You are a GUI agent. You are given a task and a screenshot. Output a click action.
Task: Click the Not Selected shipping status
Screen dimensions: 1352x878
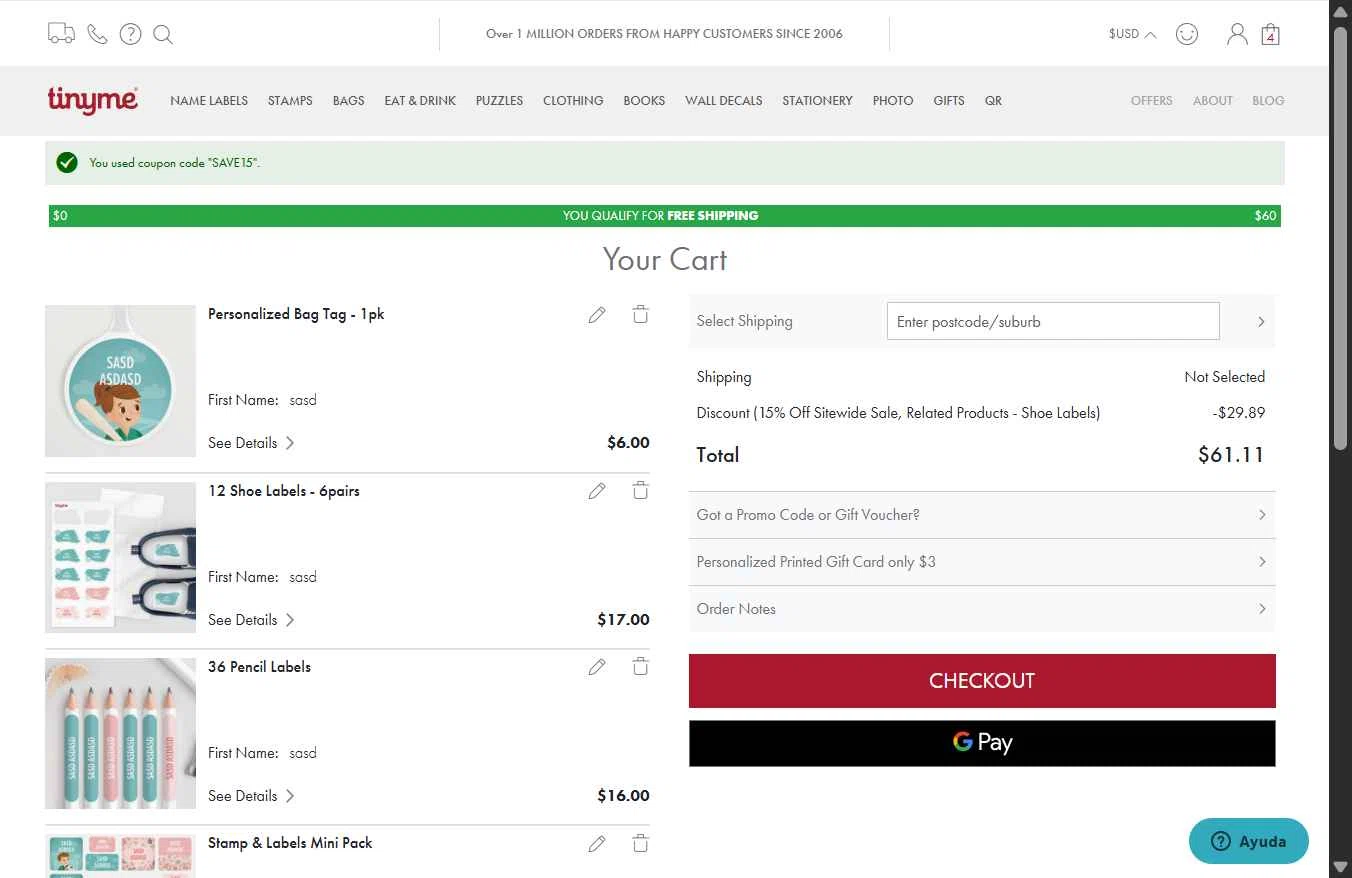[x=1225, y=377]
